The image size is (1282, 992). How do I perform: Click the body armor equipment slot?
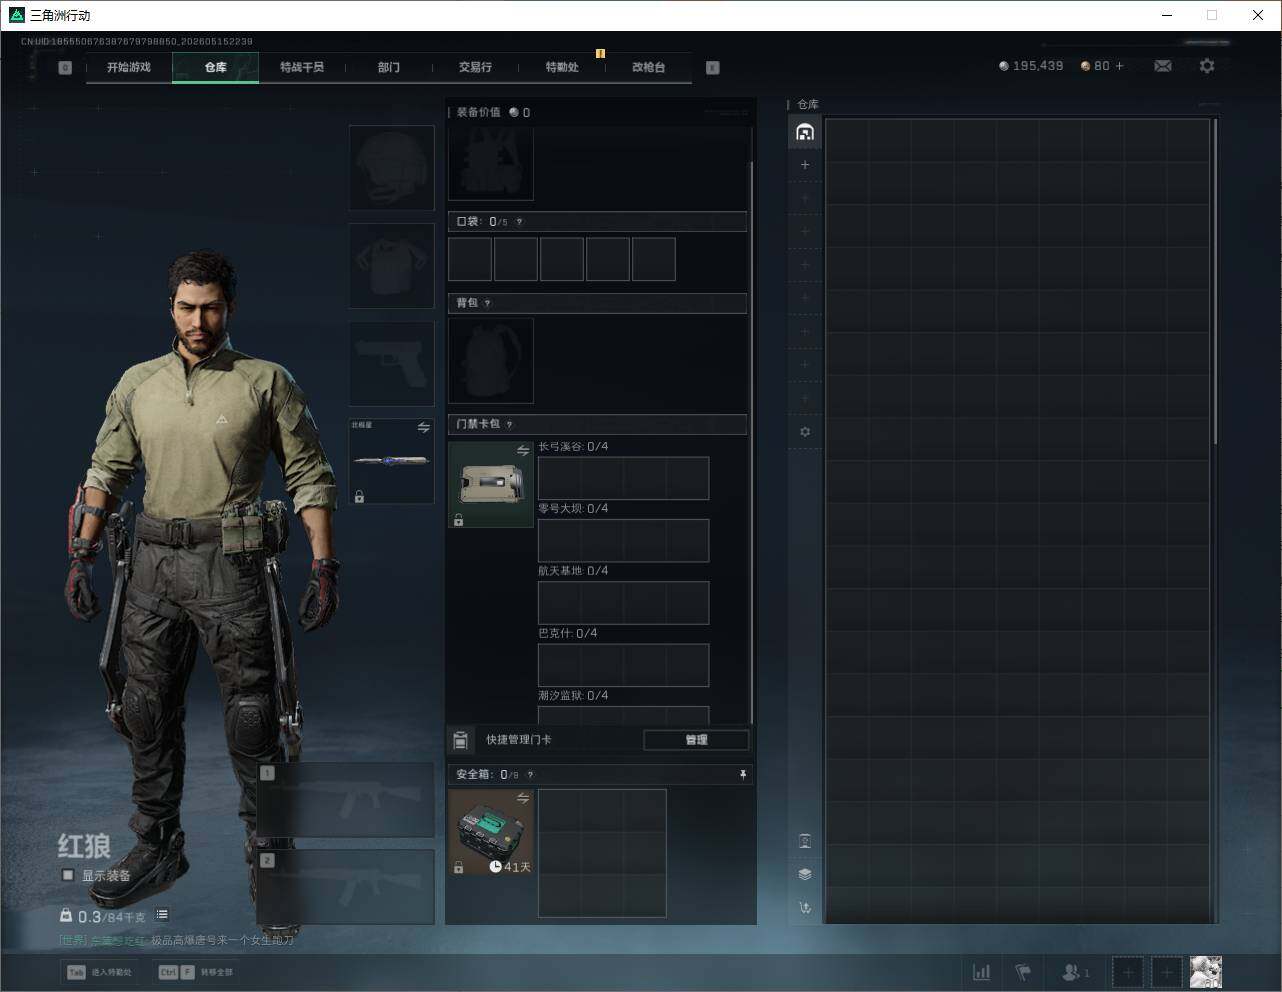point(391,265)
